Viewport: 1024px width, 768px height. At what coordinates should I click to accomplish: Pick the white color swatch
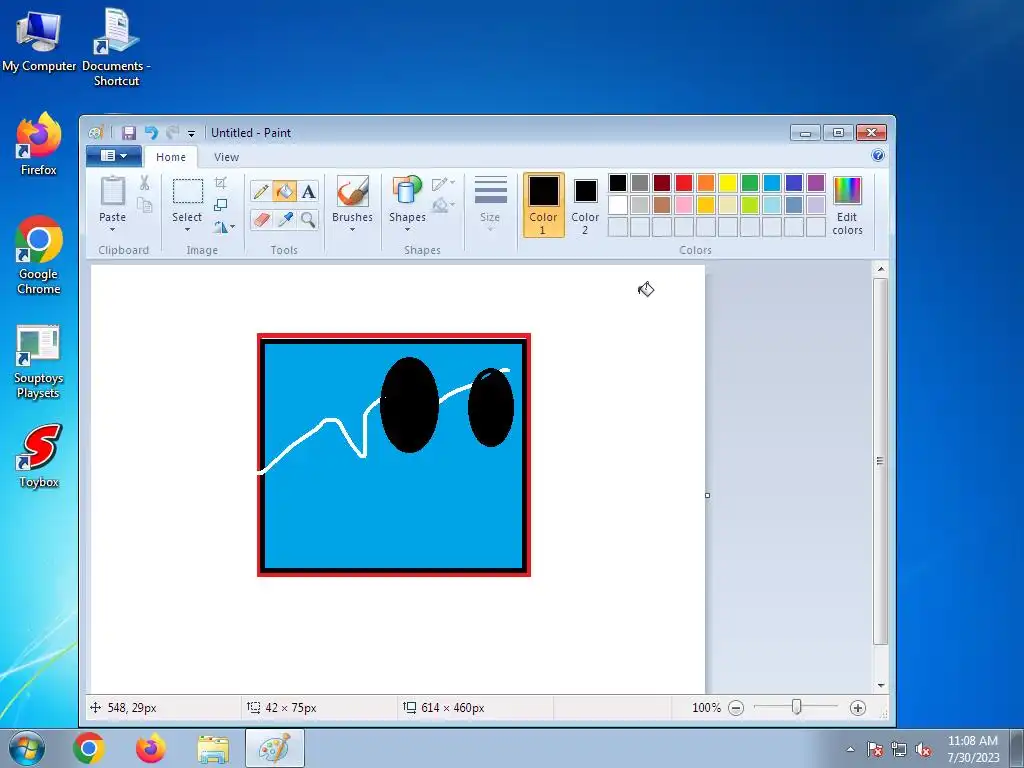618,205
